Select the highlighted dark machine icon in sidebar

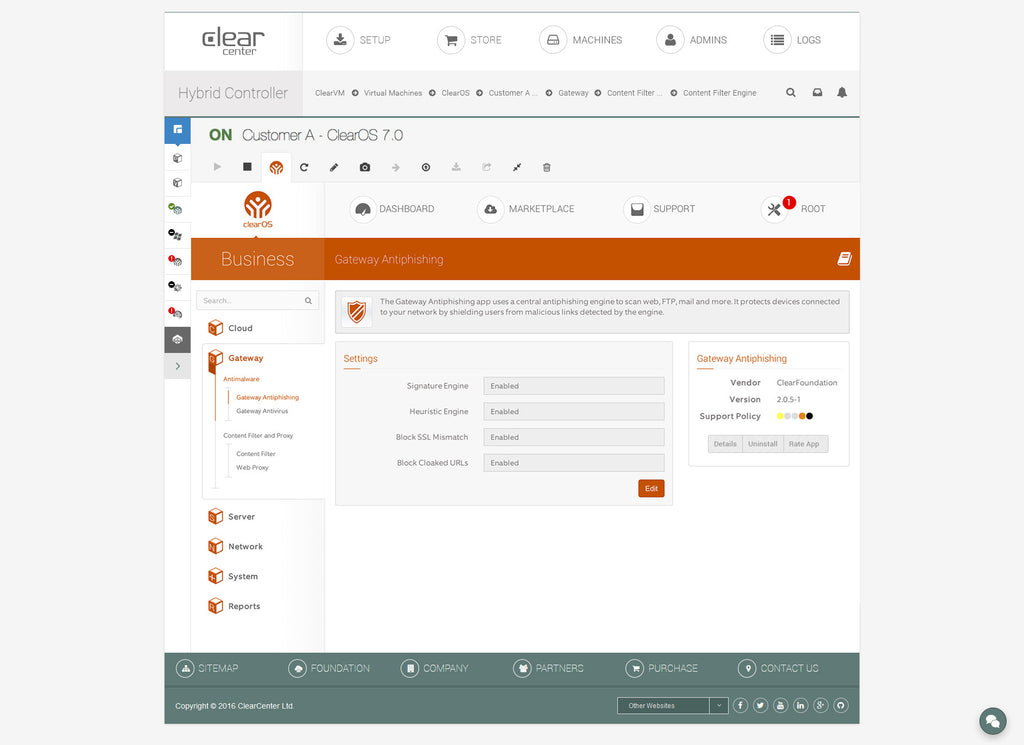(178, 340)
